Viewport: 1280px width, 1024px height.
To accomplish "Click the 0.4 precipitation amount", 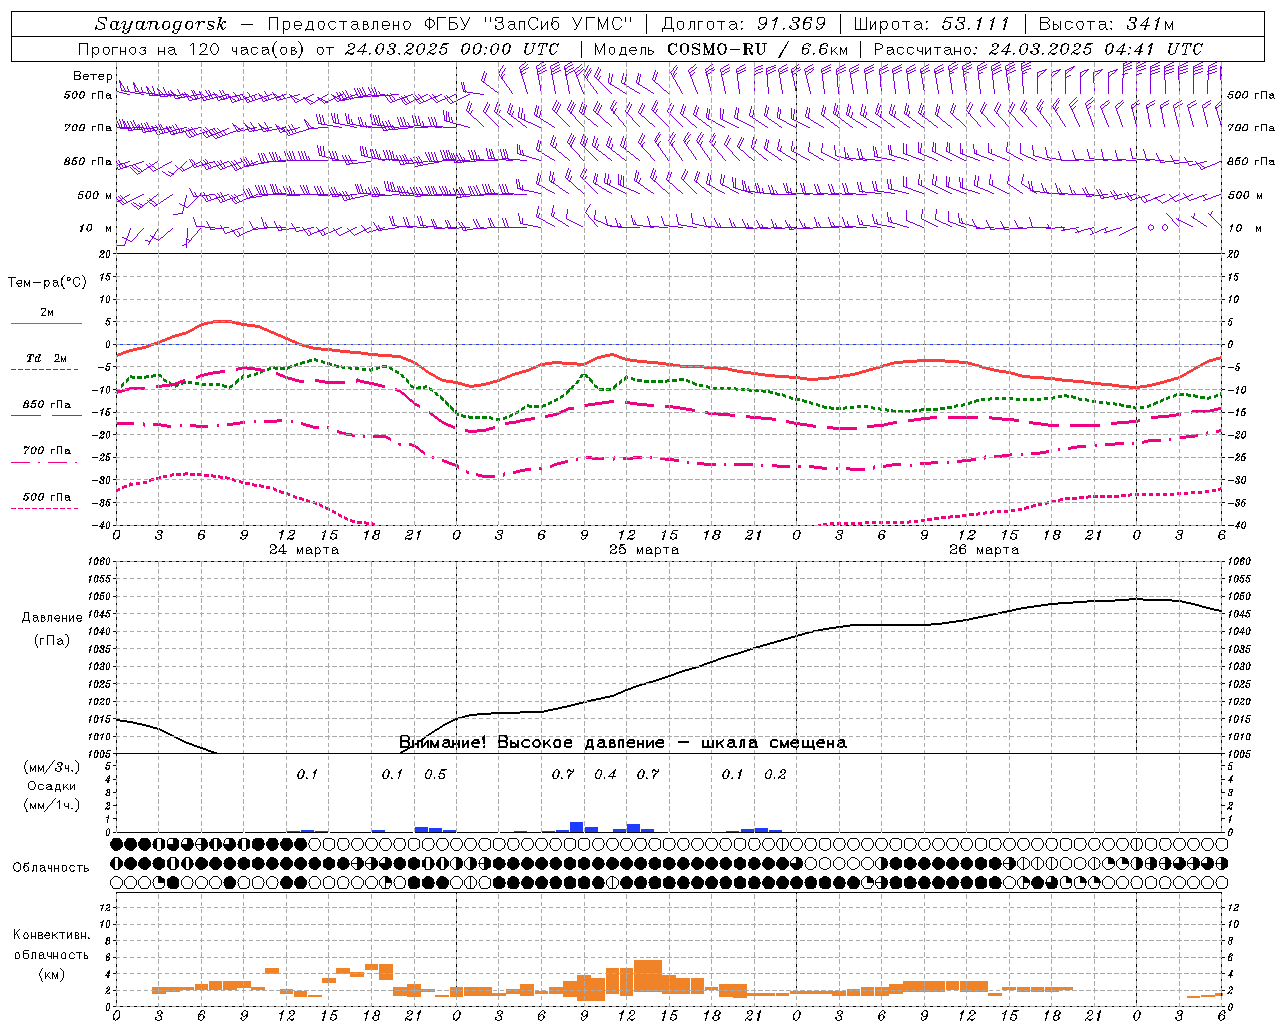I will point(605,775).
